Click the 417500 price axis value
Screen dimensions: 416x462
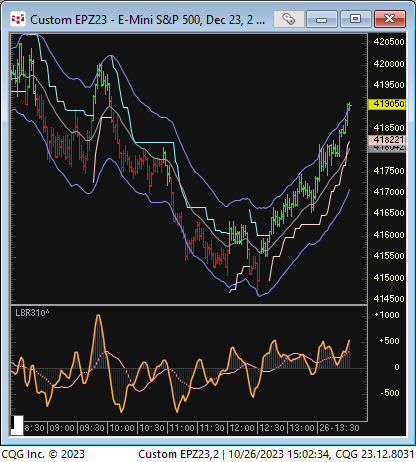pos(389,171)
